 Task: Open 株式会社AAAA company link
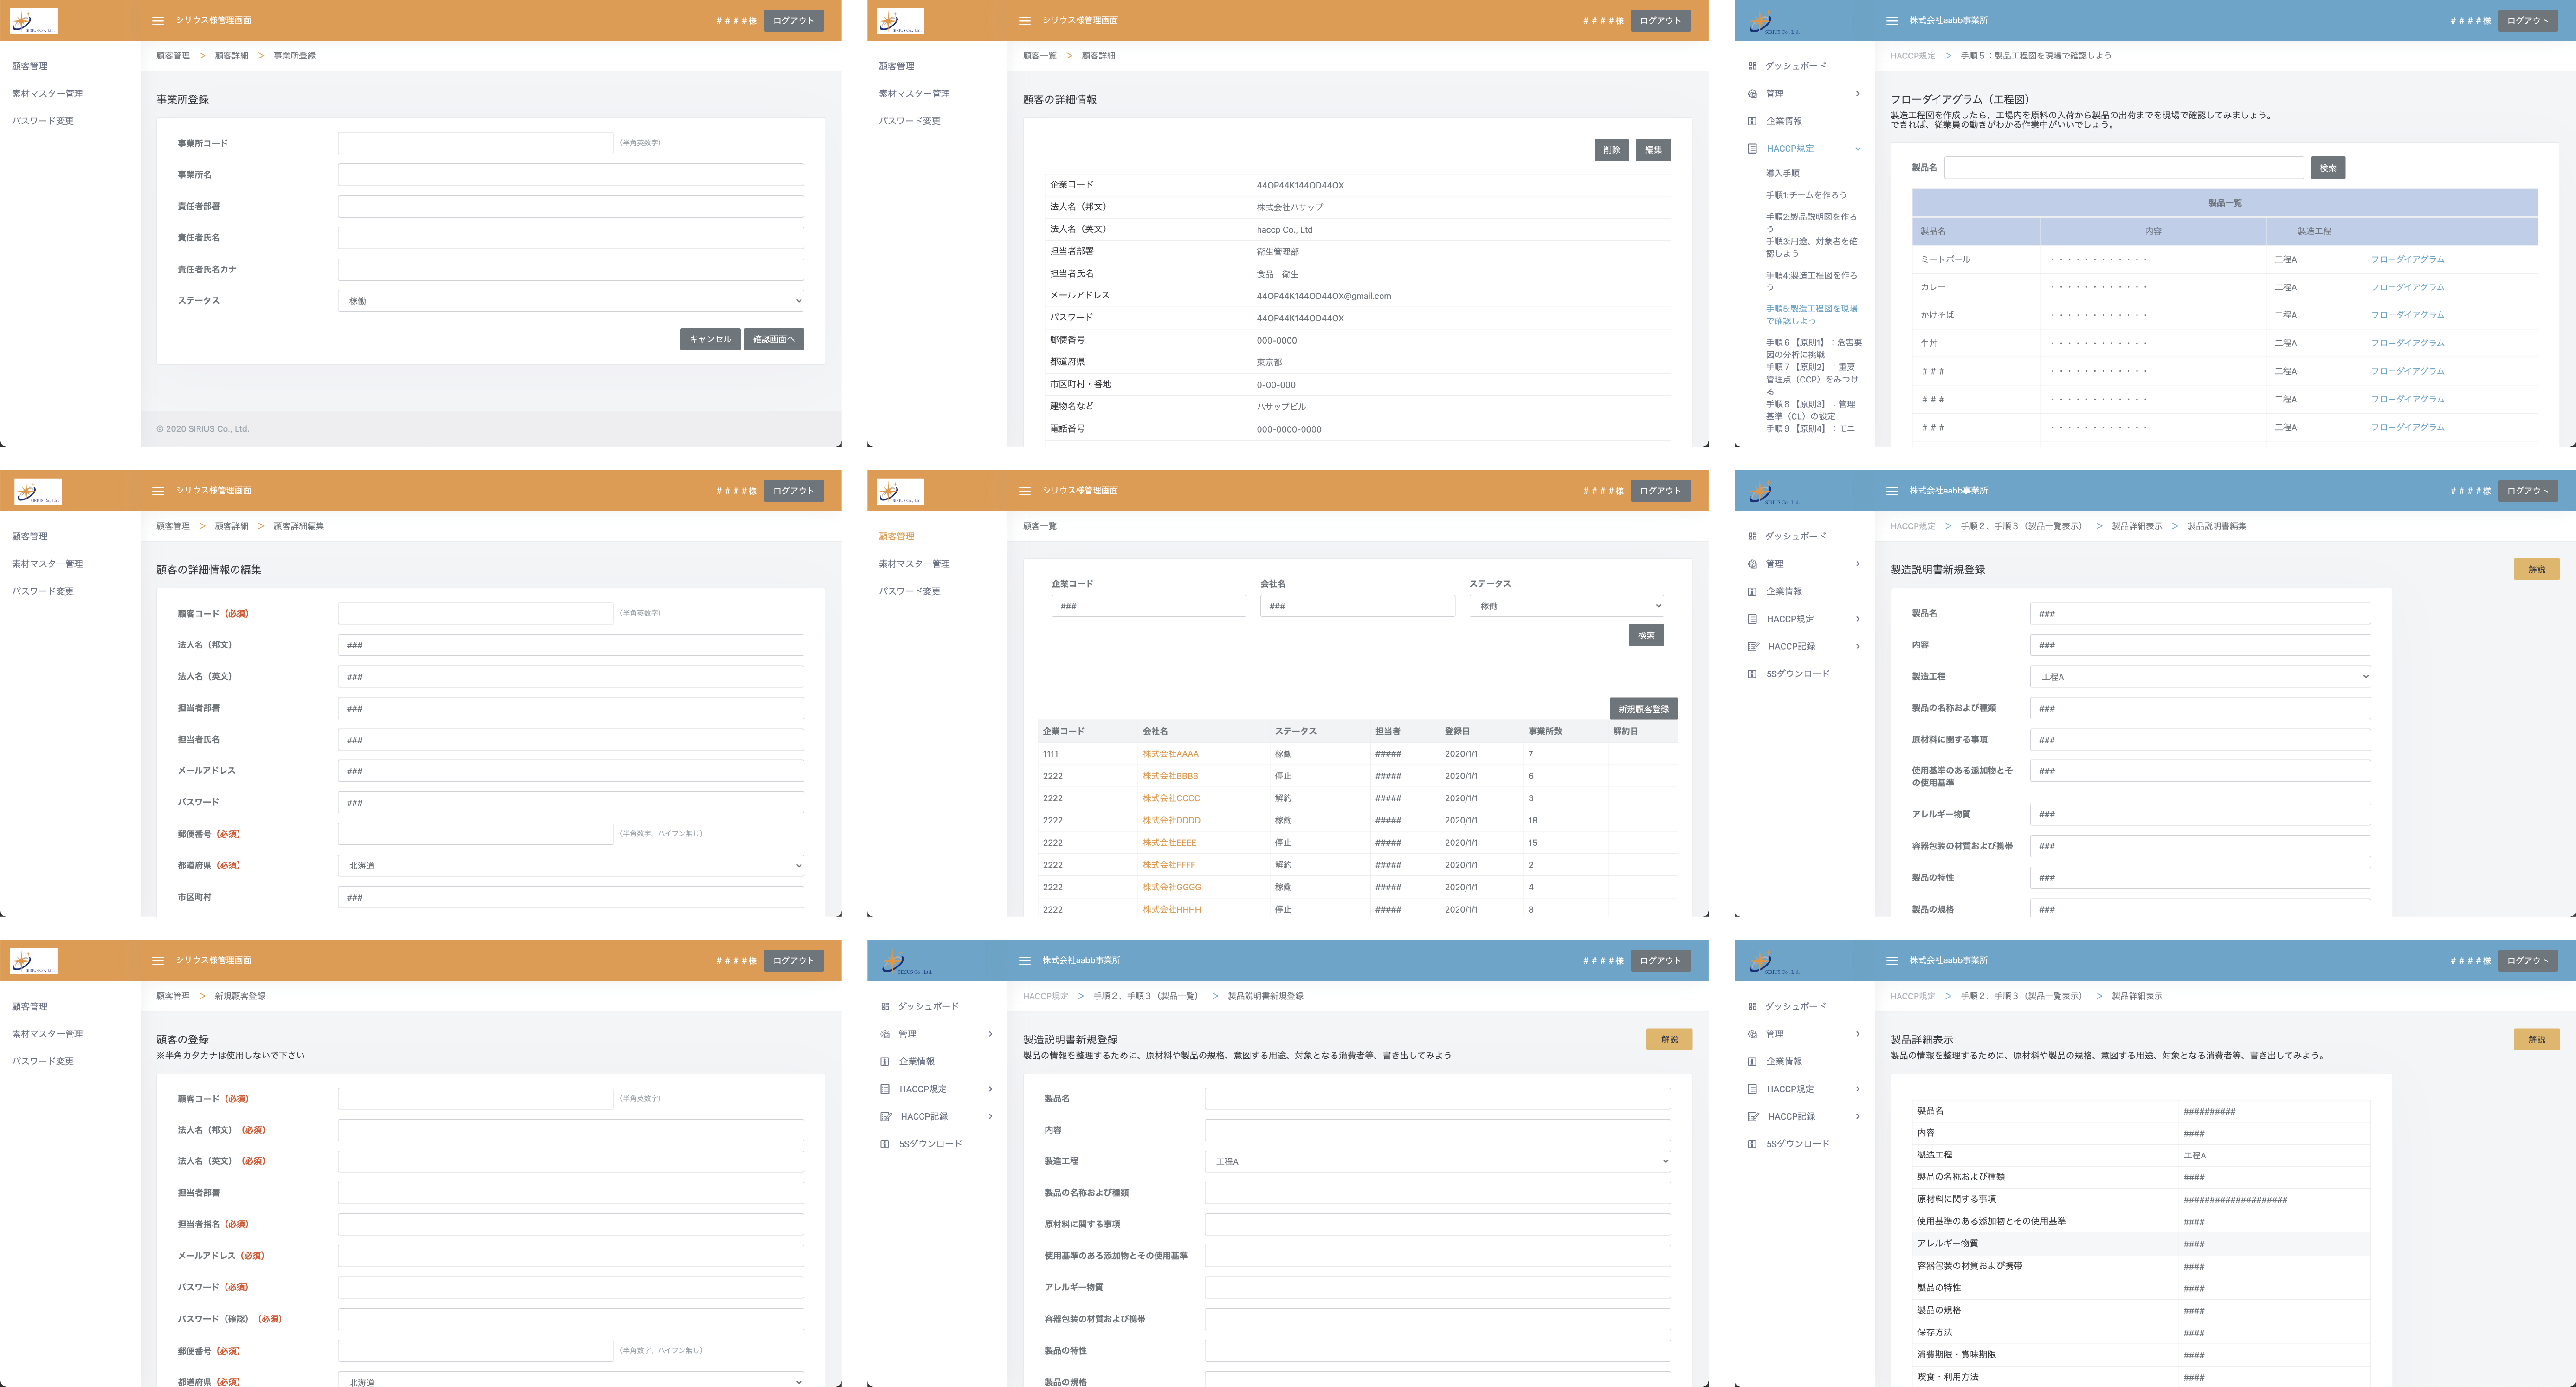click(x=1170, y=754)
